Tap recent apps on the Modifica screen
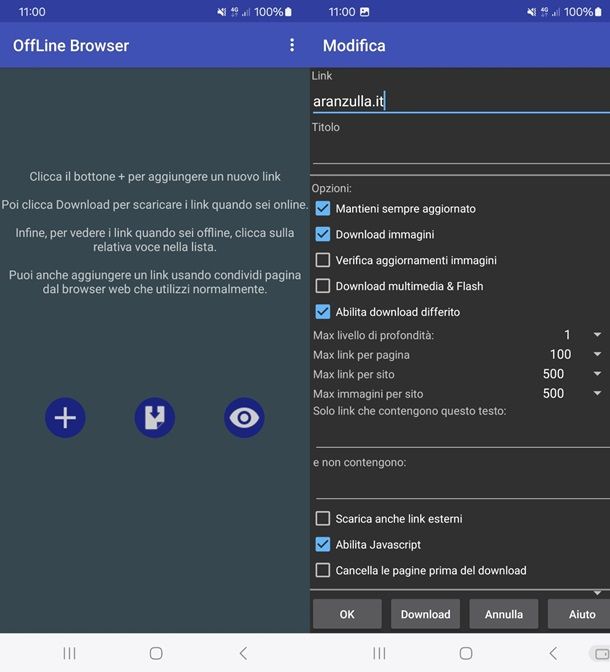The height and width of the screenshot is (672, 610). click(x=379, y=653)
